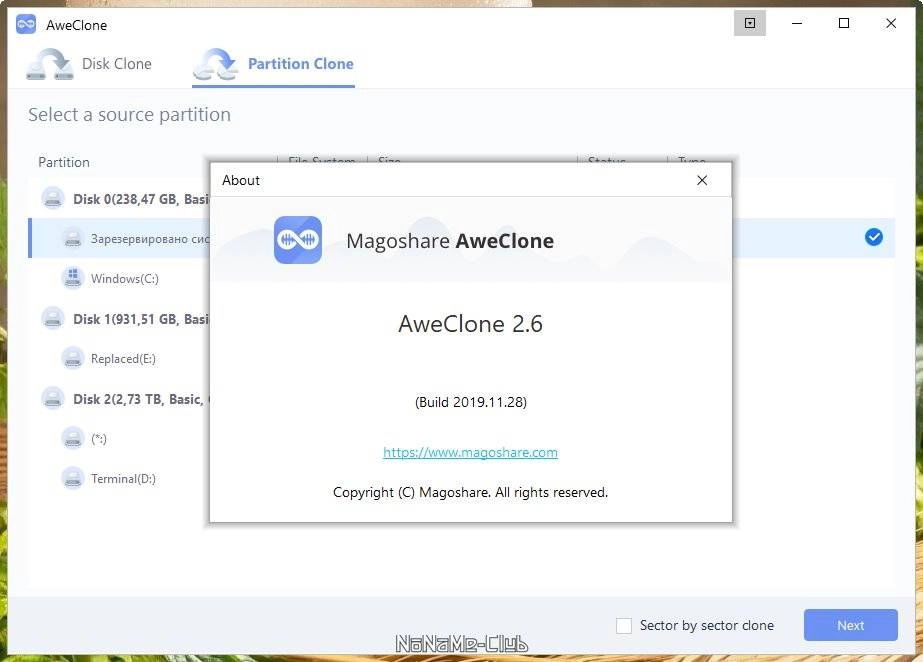This screenshot has width=923, height=662.
Task: Click the Partition column header
Action: (64, 162)
